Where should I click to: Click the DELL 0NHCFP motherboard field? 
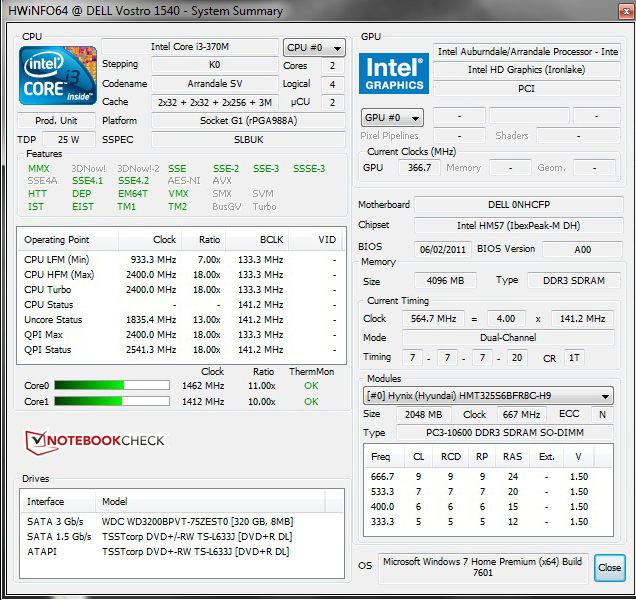[x=519, y=204]
